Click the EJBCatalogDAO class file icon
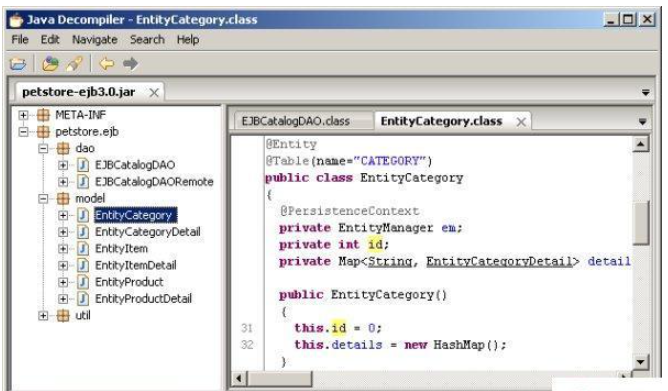The image size is (668, 391). [83, 165]
